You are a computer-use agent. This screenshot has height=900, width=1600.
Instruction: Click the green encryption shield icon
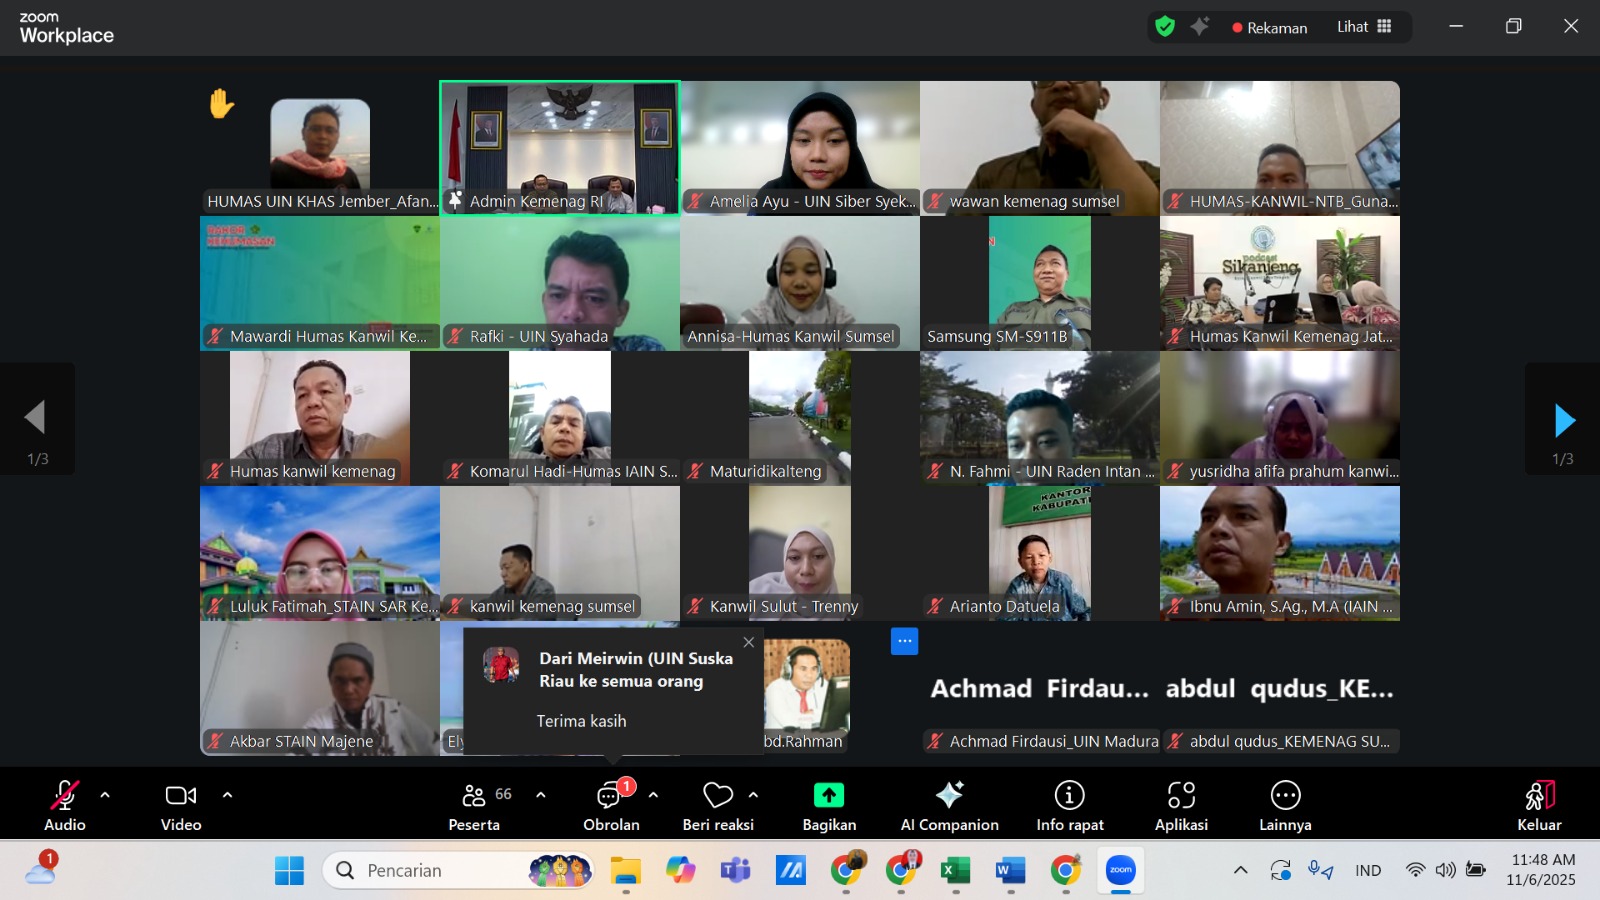pyautogui.click(x=1165, y=27)
